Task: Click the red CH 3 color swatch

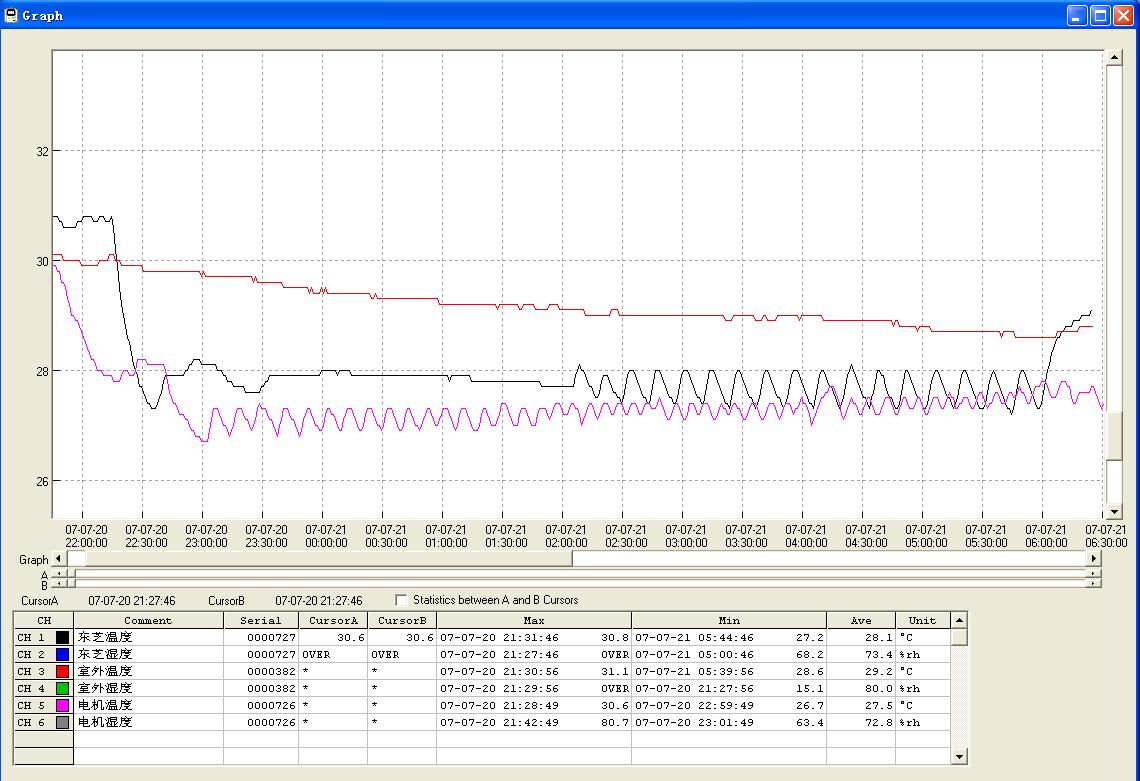Action: point(62,671)
